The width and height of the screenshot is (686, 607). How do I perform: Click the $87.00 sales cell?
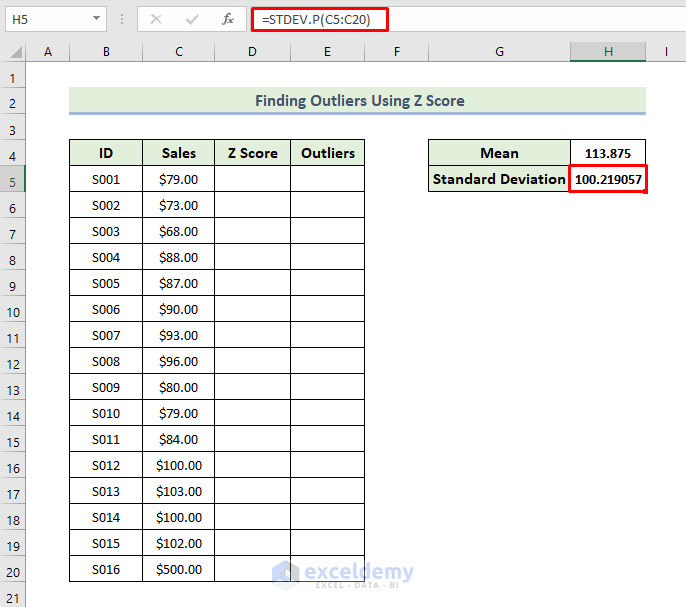pyautogui.click(x=178, y=283)
